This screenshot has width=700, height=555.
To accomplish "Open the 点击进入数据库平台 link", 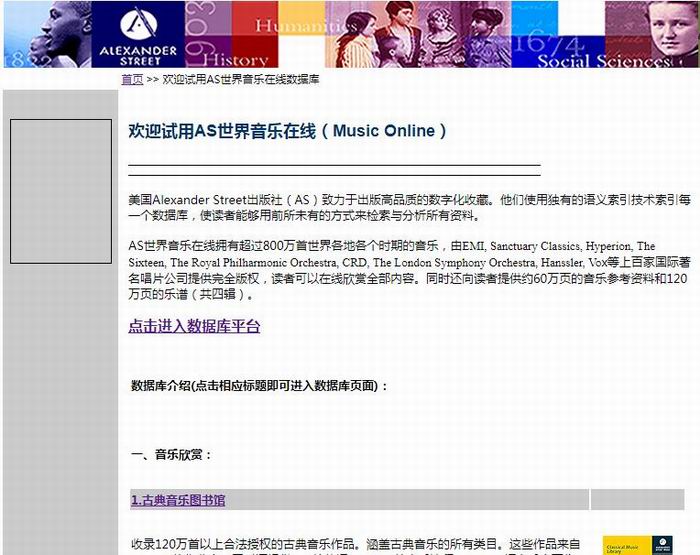I will pos(194,326).
